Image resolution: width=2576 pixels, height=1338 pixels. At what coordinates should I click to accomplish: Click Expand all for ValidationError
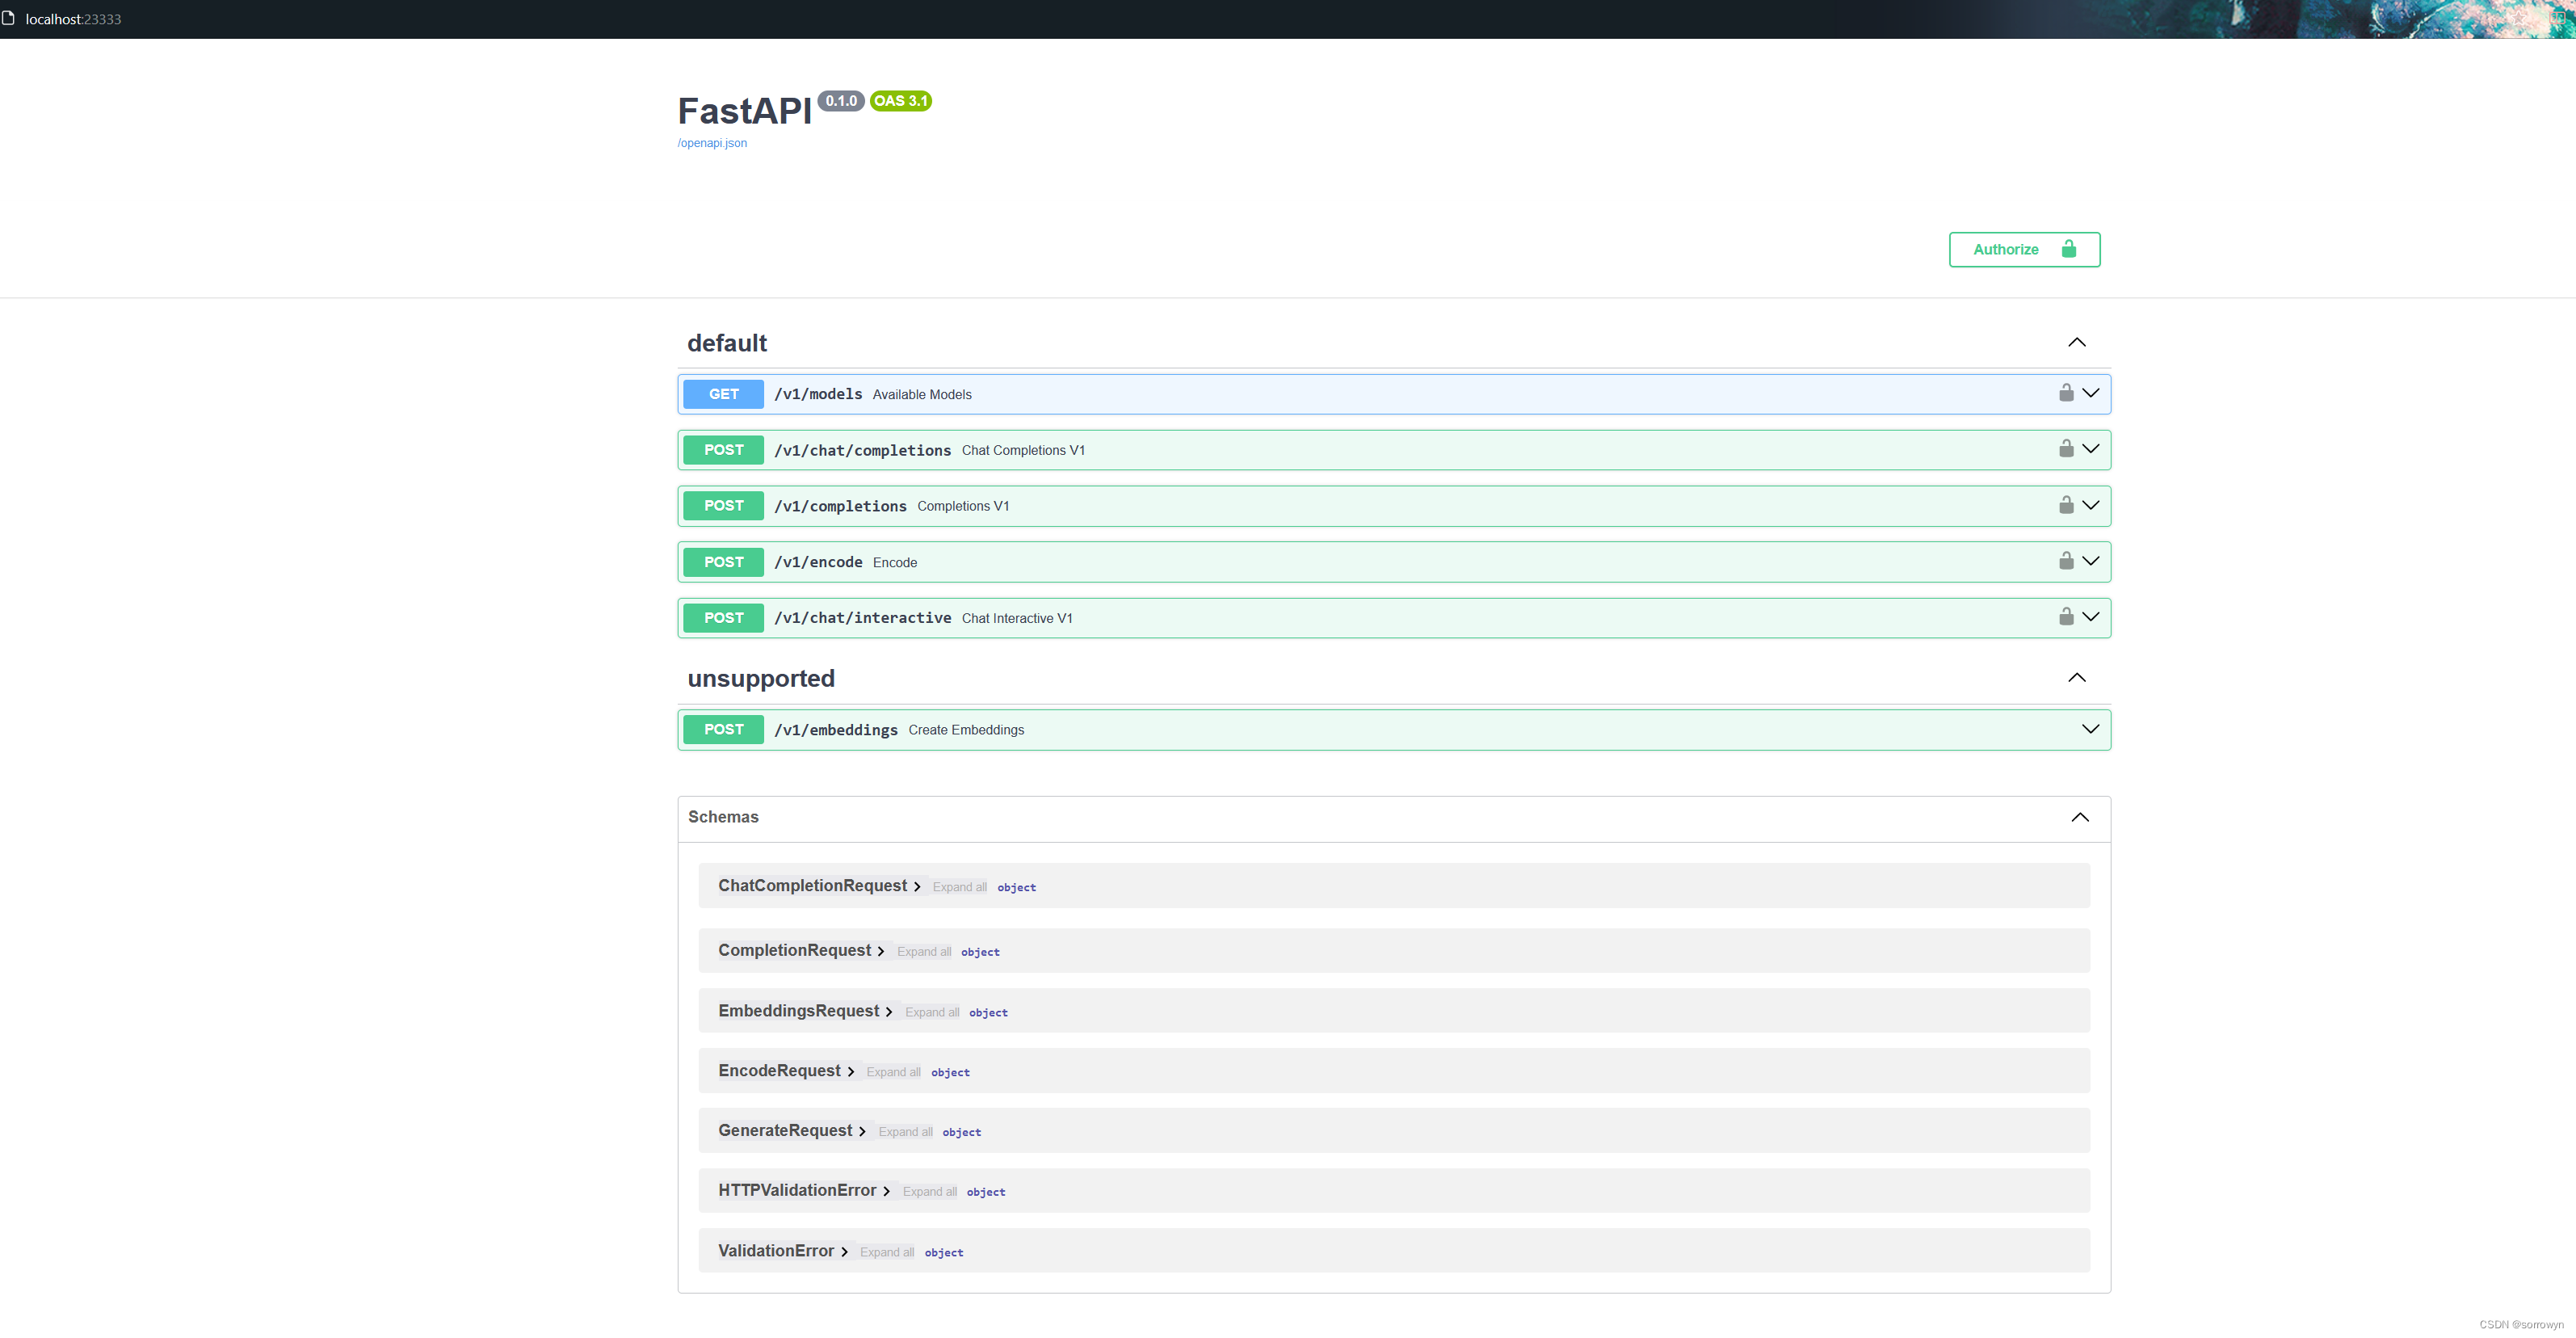click(x=886, y=1253)
